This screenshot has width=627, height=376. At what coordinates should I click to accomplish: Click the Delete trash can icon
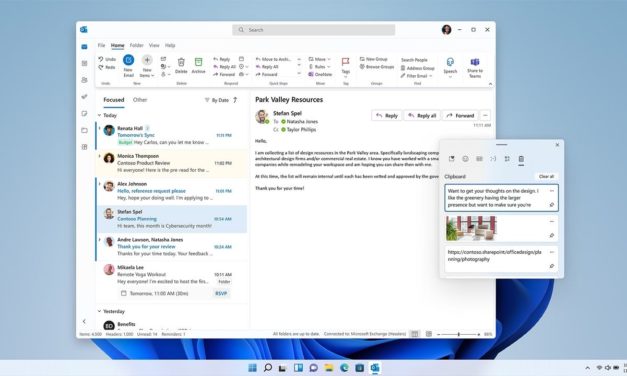181,62
